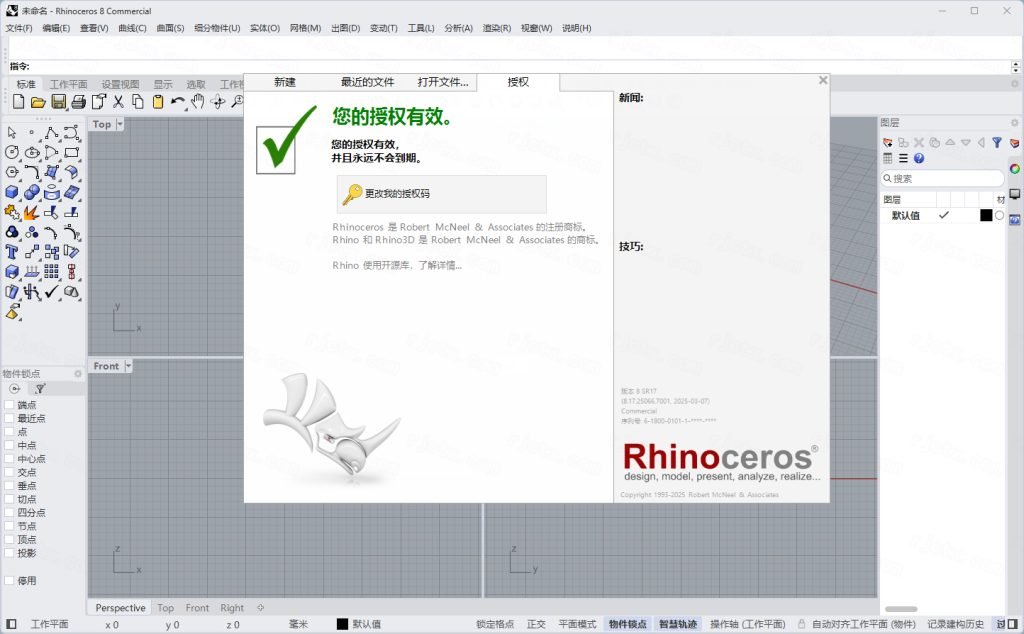Image resolution: width=1024 pixels, height=634 pixels.
Task: Open the 渲染(R) menu
Action: [497, 28]
